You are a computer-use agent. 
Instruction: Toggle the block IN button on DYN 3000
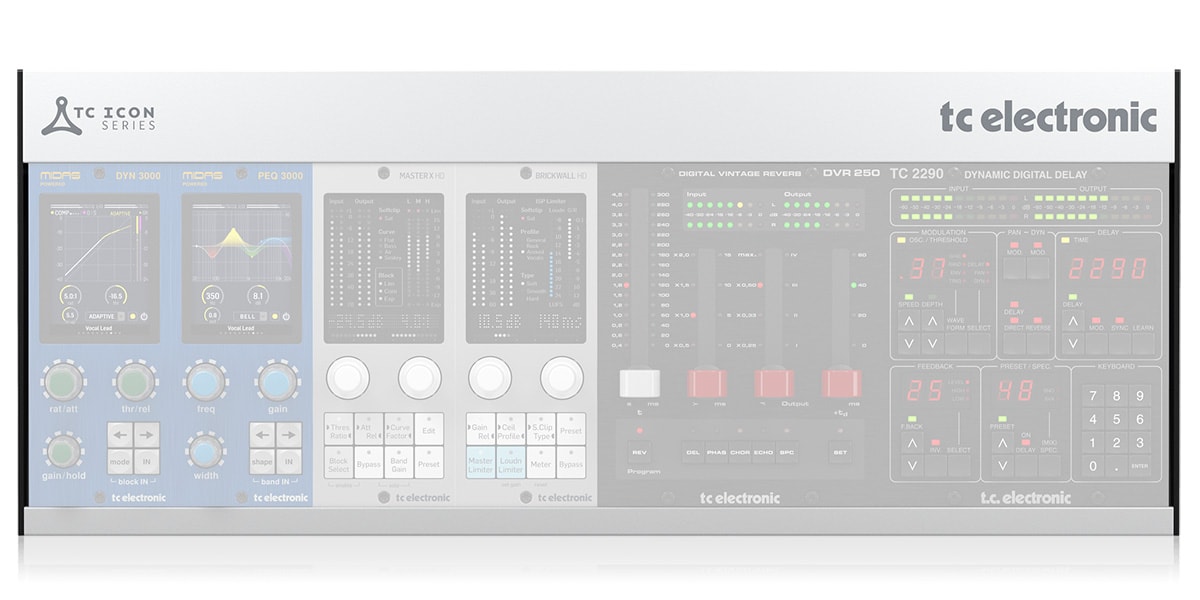(x=147, y=464)
